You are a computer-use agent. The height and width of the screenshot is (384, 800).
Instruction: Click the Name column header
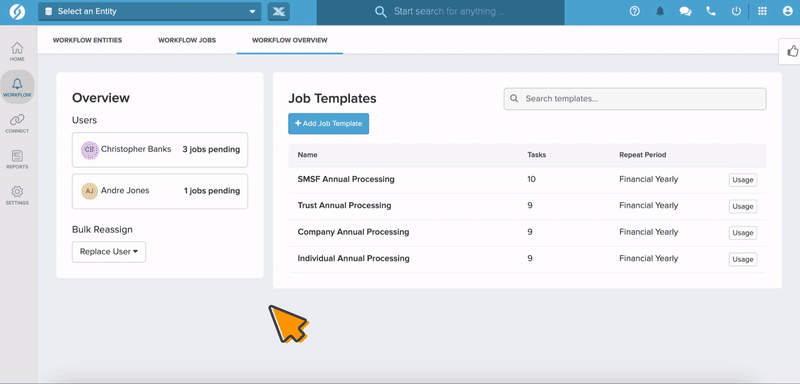pyautogui.click(x=307, y=155)
